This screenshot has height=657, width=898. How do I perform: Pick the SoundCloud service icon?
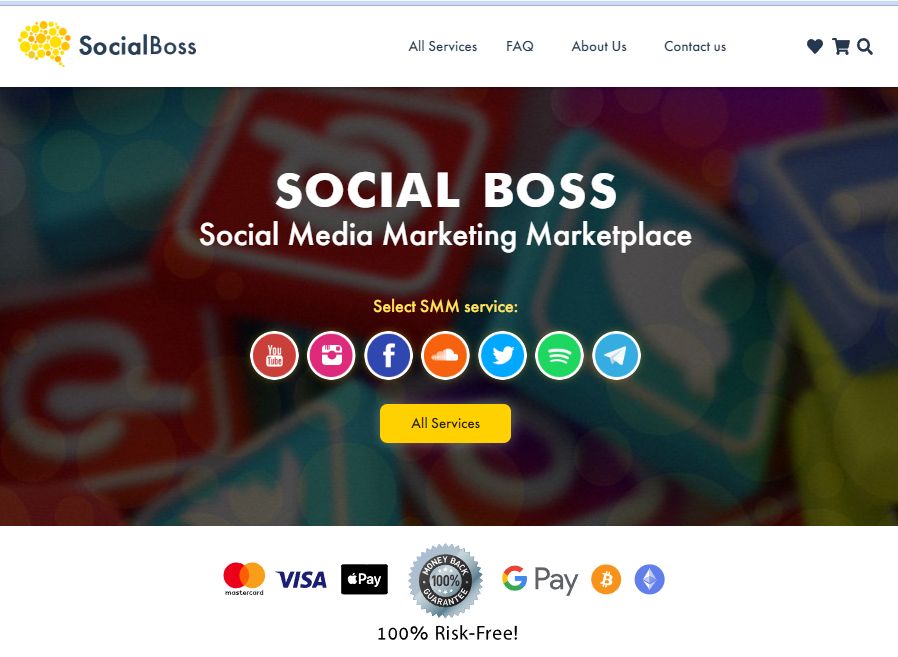(x=445, y=355)
